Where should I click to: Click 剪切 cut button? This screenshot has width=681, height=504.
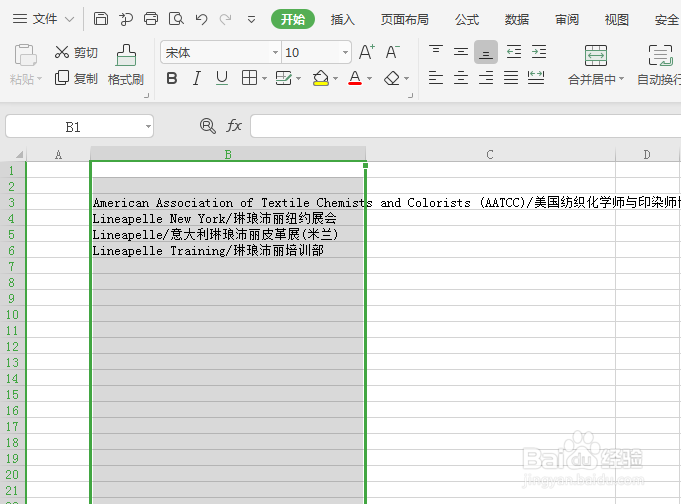point(76,53)
